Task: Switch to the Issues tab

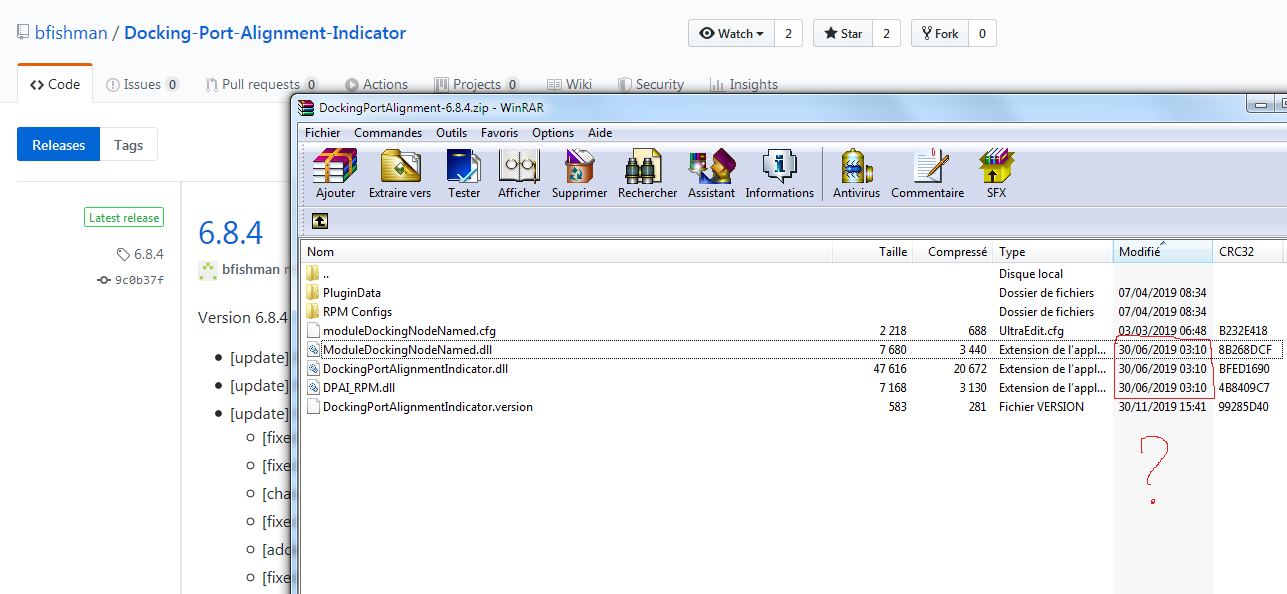Action: 142,83
